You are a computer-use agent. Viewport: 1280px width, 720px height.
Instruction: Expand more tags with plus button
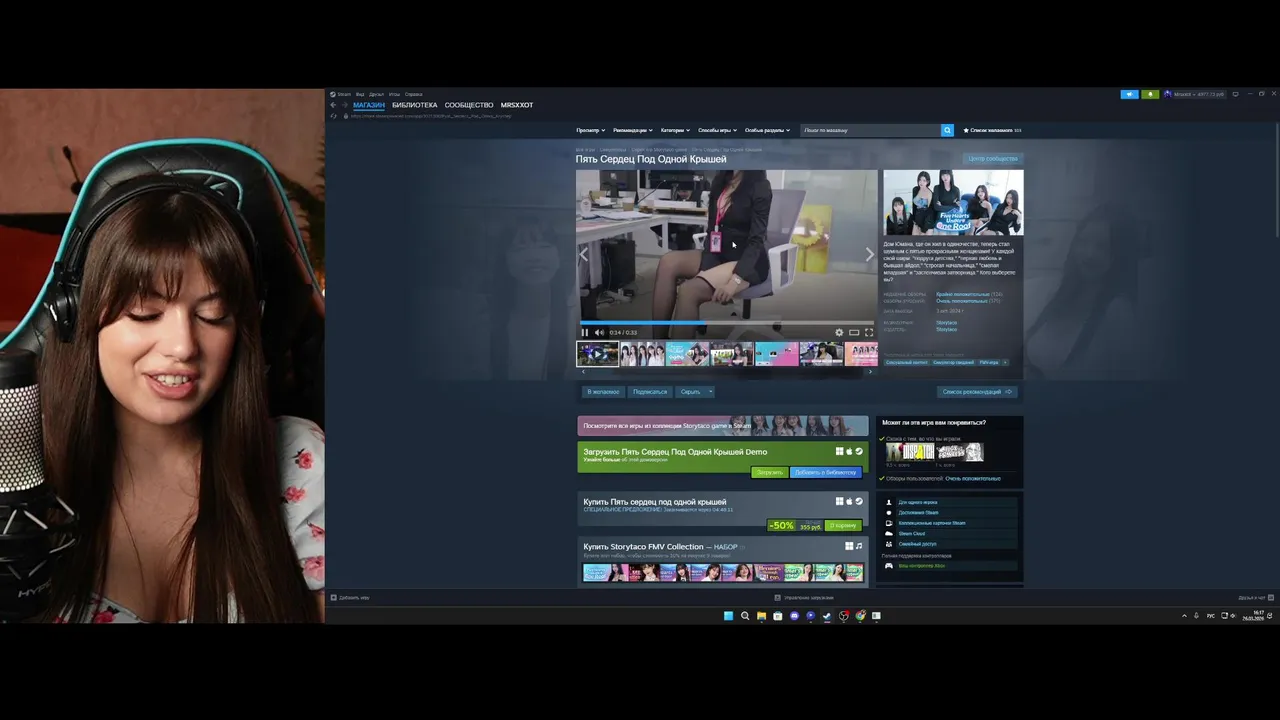pos(1005,362)
